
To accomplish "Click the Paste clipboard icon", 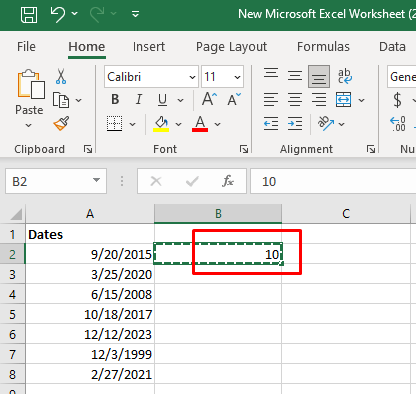I will pyautogui.click(x=31, y=85).
